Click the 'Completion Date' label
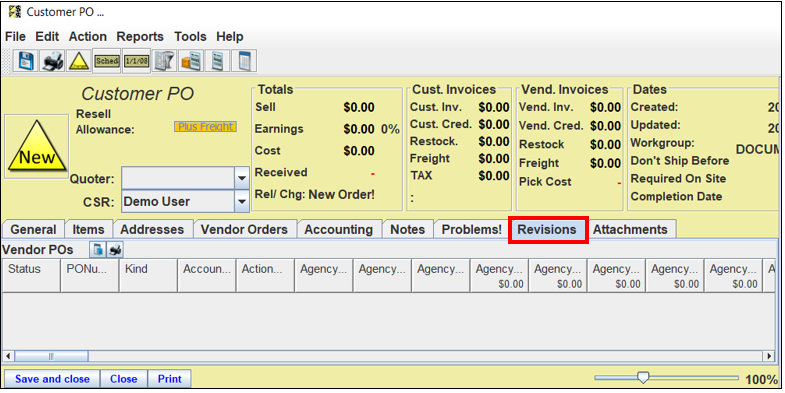 (676, 197)
